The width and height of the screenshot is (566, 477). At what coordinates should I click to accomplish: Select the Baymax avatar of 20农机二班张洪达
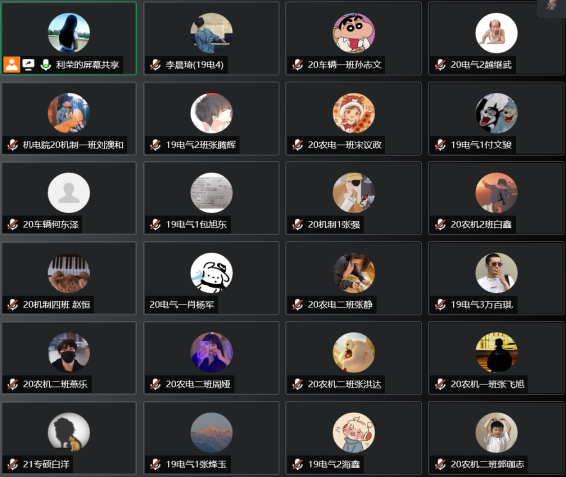tap(354, 352)
